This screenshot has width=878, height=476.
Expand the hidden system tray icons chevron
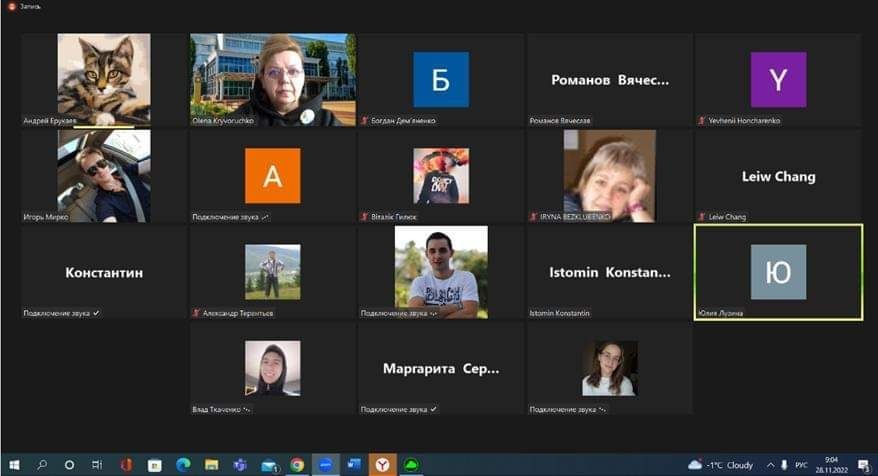coord(770,465)
